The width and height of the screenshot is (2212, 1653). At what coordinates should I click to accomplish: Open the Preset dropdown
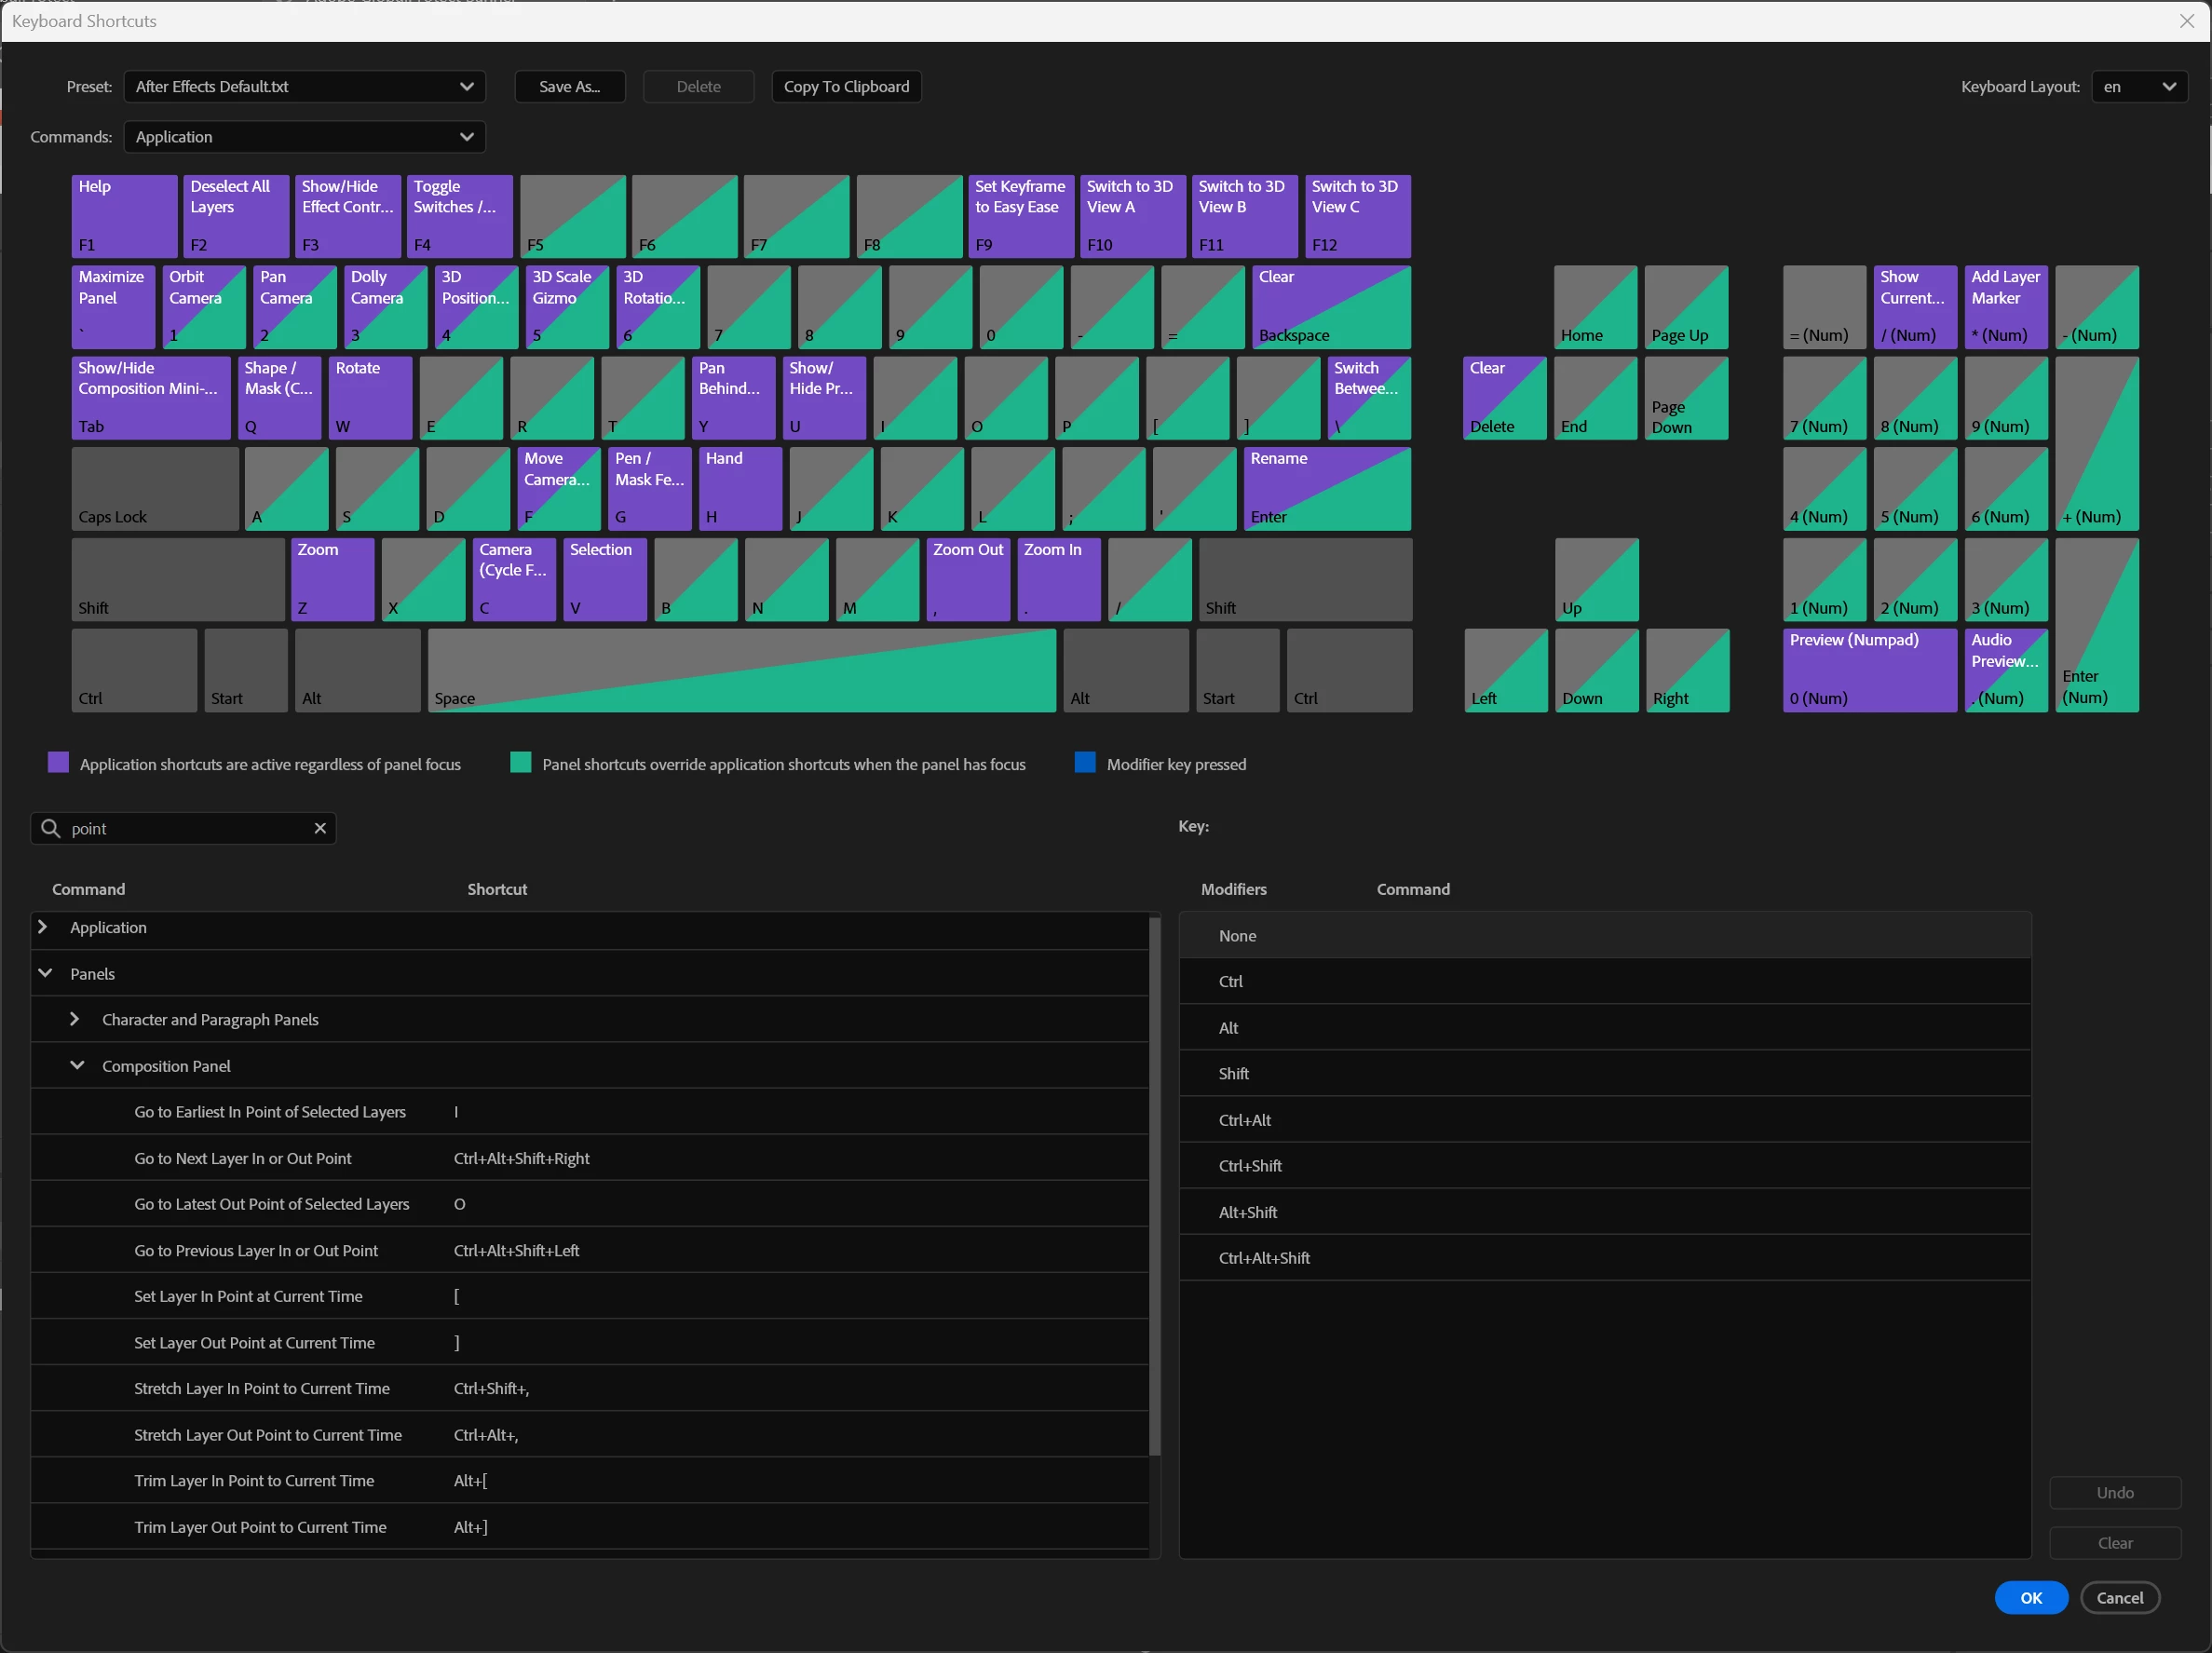tap(304, 87)
